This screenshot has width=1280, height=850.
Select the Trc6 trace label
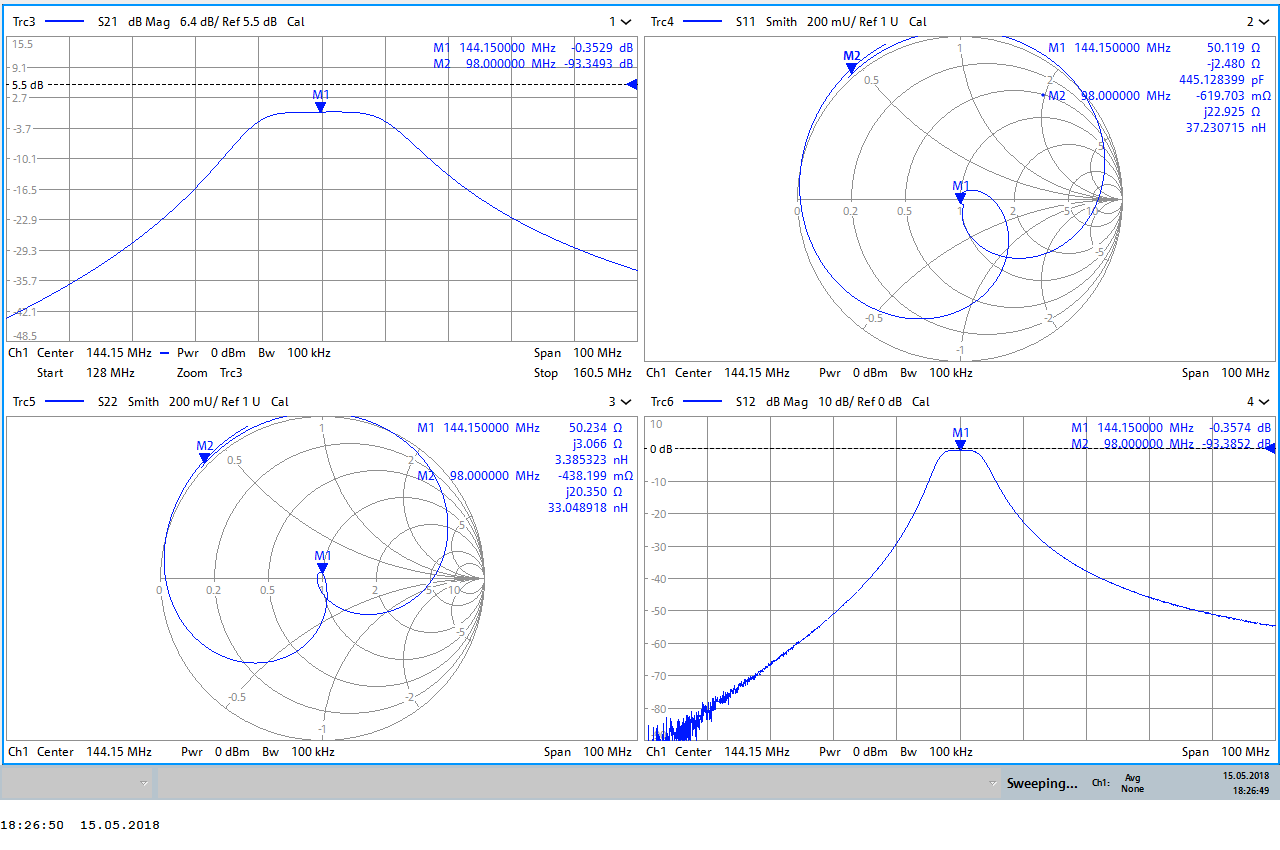[x=662, y=401]
